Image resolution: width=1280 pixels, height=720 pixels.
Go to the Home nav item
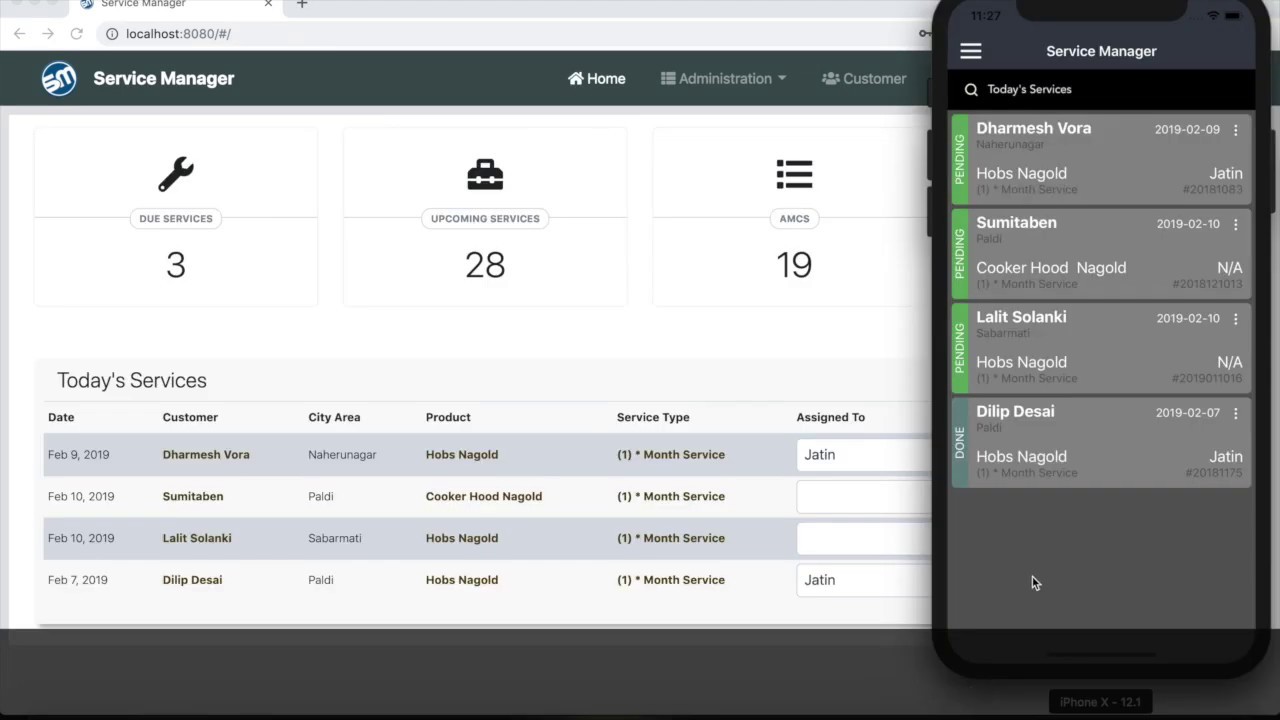click(596, 78)
